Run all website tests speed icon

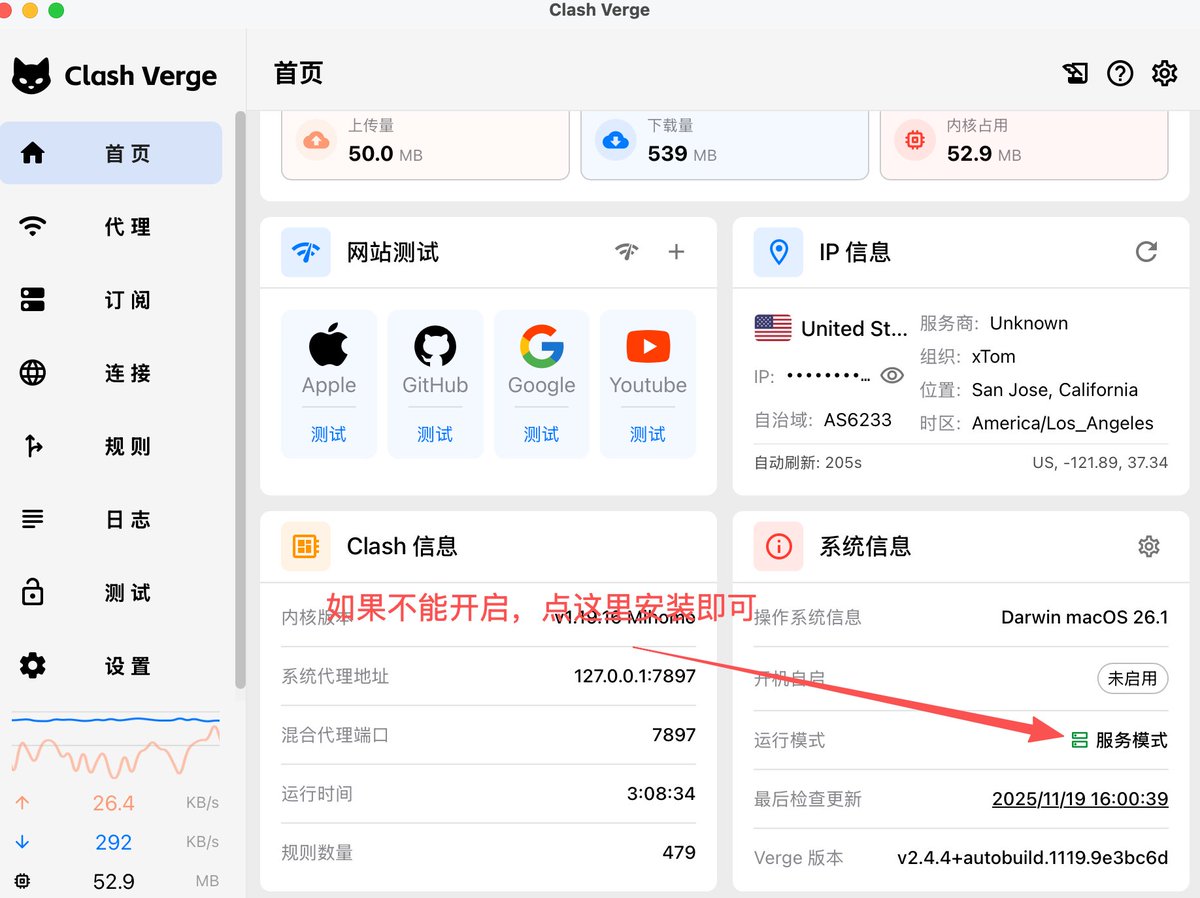[x=627, y=252]
